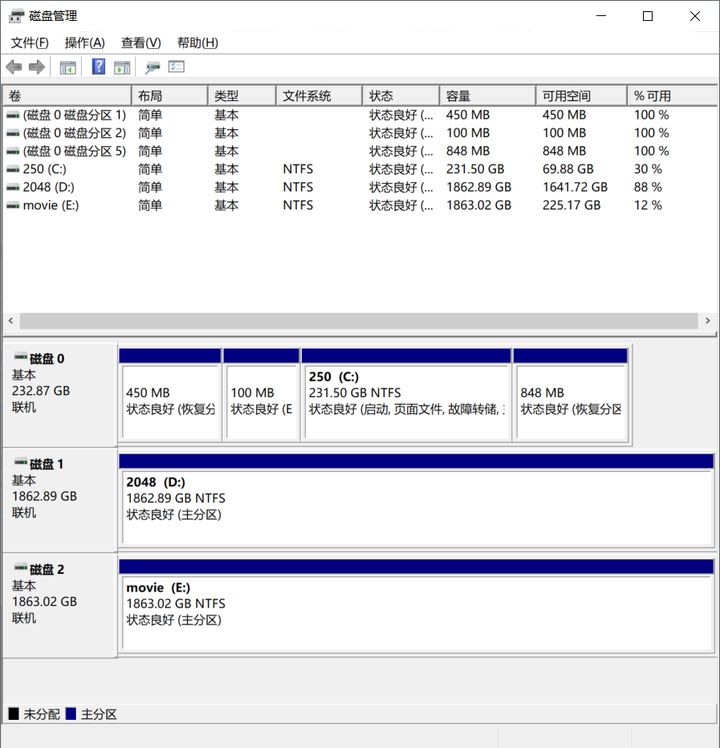Open the blue question mark Help icon

tap(98, 67)
